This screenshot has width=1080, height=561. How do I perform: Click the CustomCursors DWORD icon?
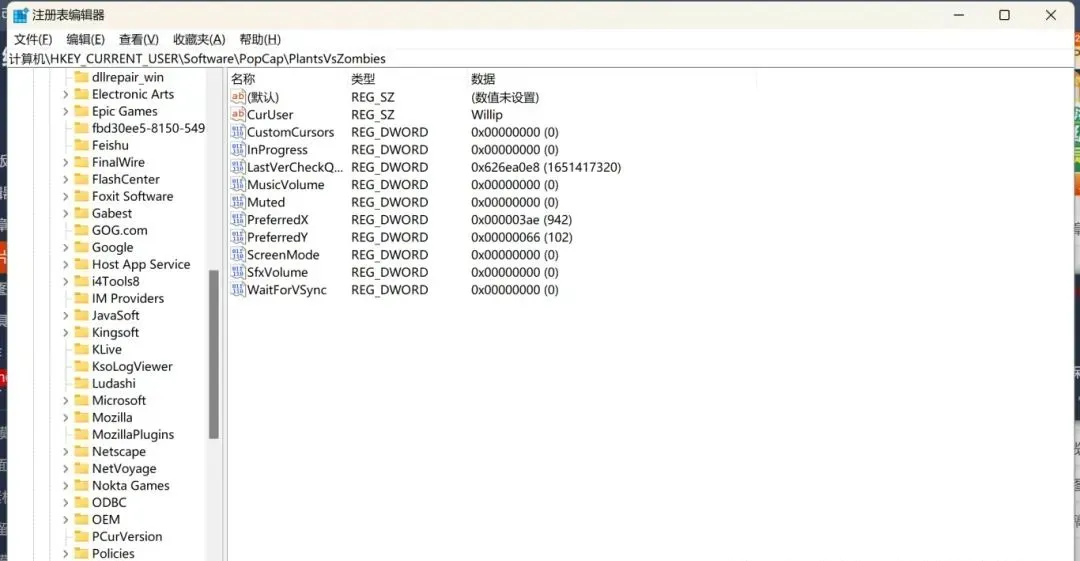click(x=238, y=132)
